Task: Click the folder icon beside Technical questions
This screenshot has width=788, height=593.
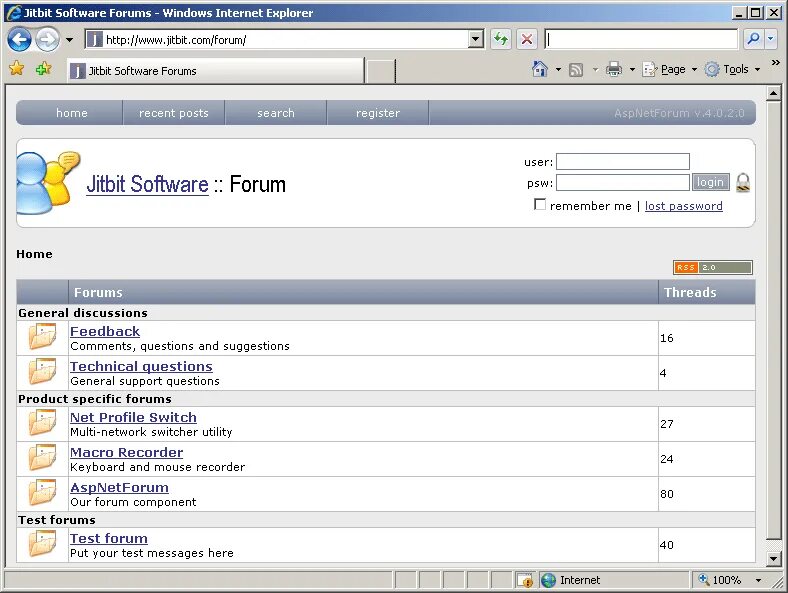Action: coord(42,371)
